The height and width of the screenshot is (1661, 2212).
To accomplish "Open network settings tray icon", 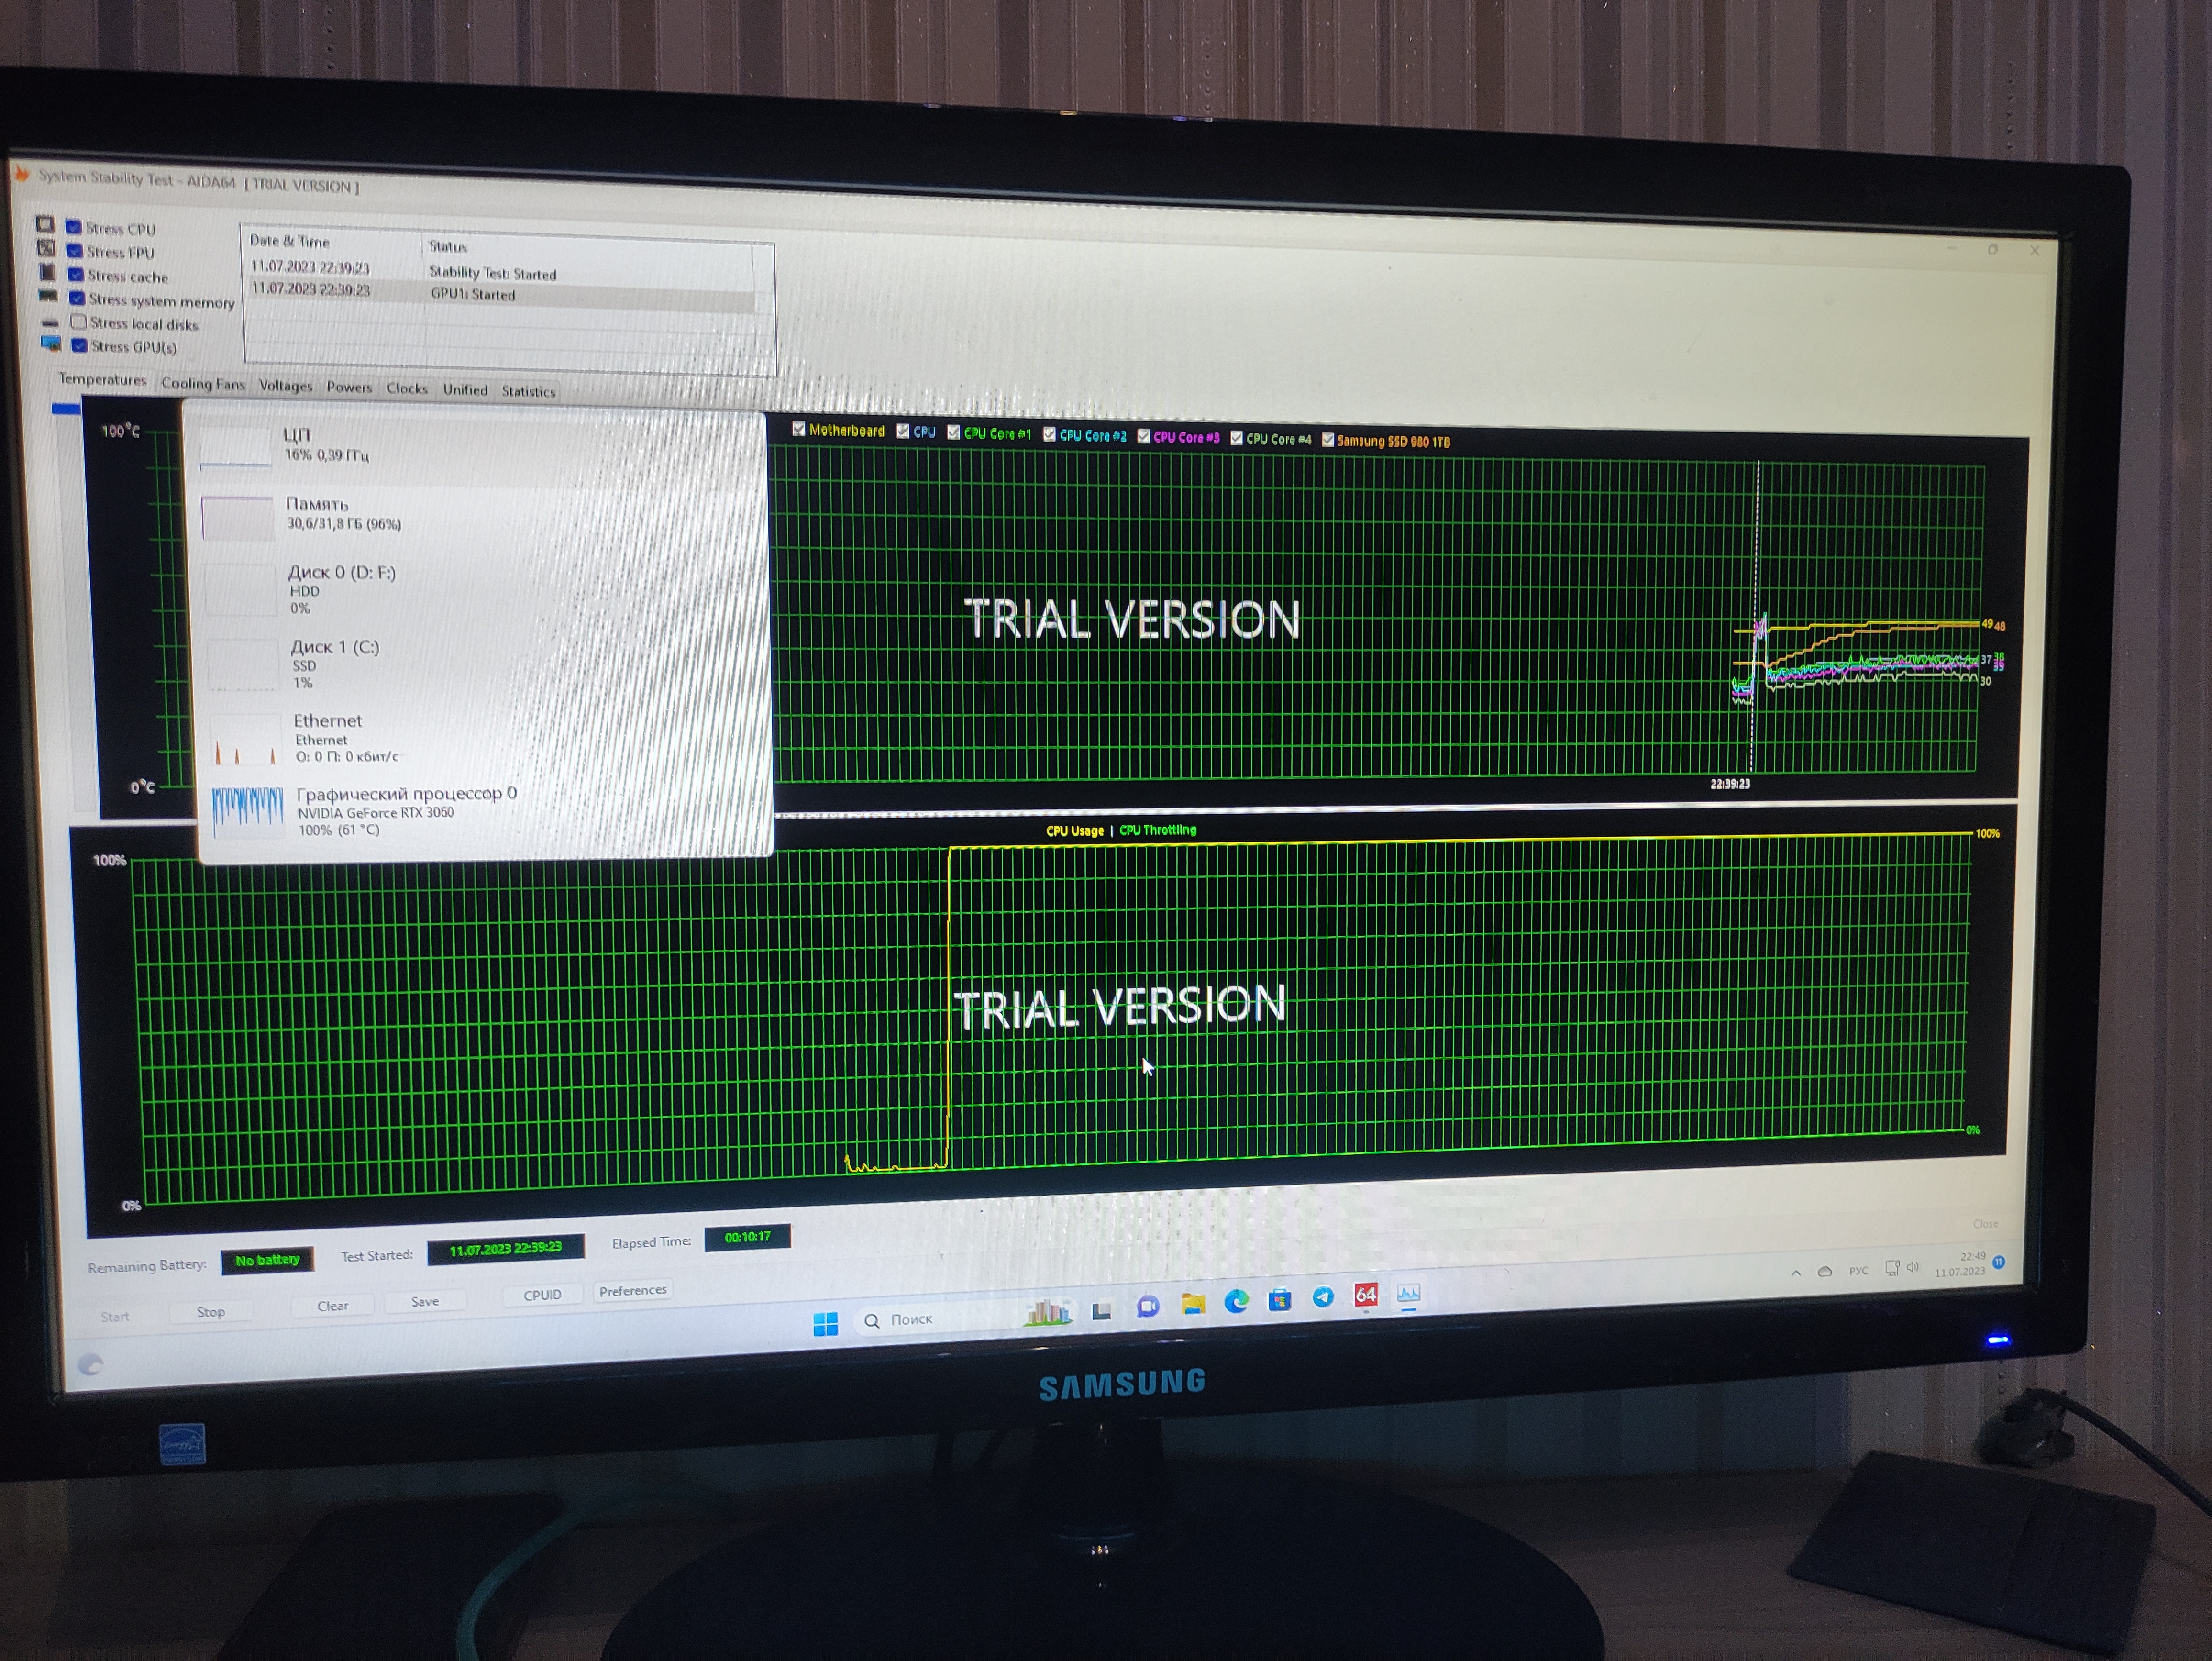I will [1892, 1268].
